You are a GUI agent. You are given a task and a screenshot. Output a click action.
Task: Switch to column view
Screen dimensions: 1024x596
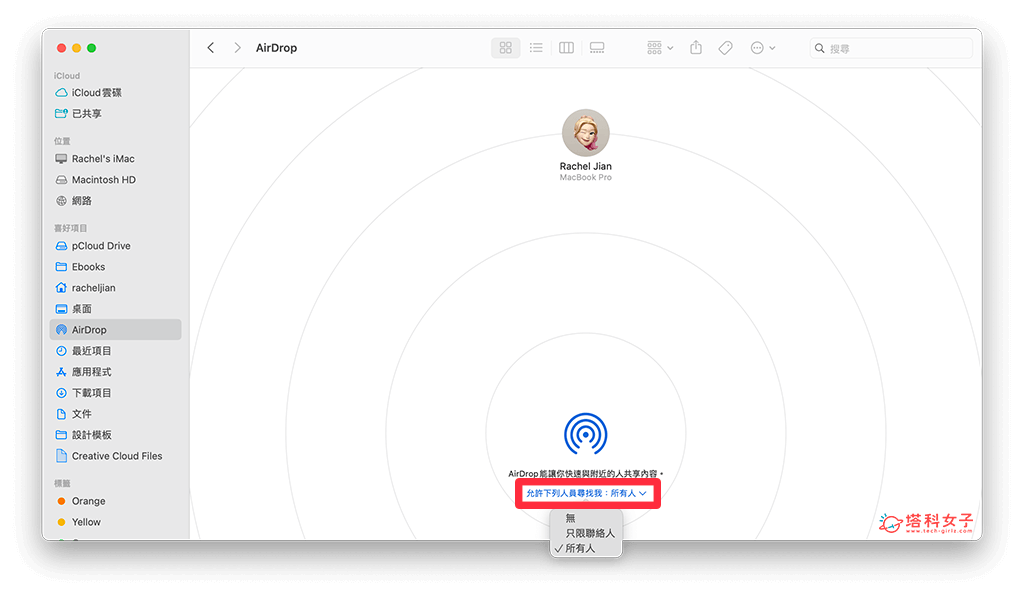pos(566,48)
